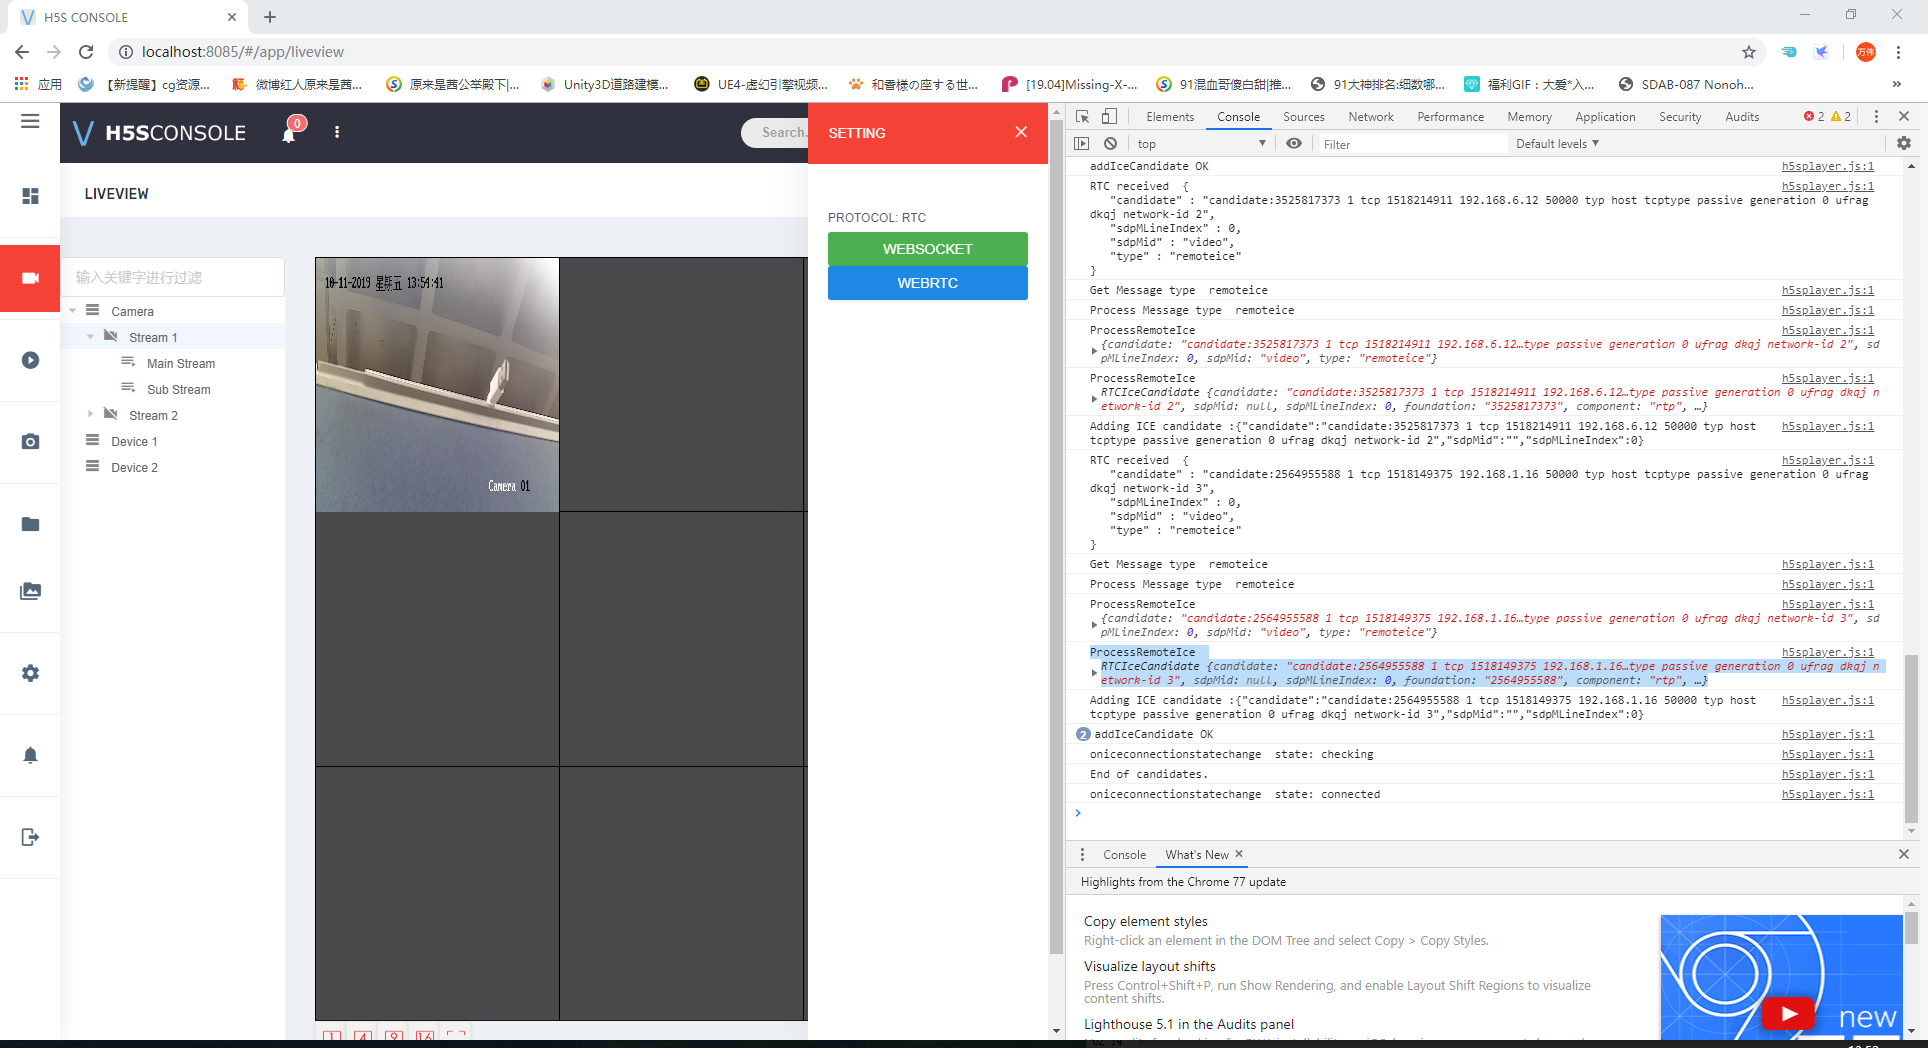Toggle the device toolbar in DevTools
The image size is (1928, 1048).
coord(1108,117)
